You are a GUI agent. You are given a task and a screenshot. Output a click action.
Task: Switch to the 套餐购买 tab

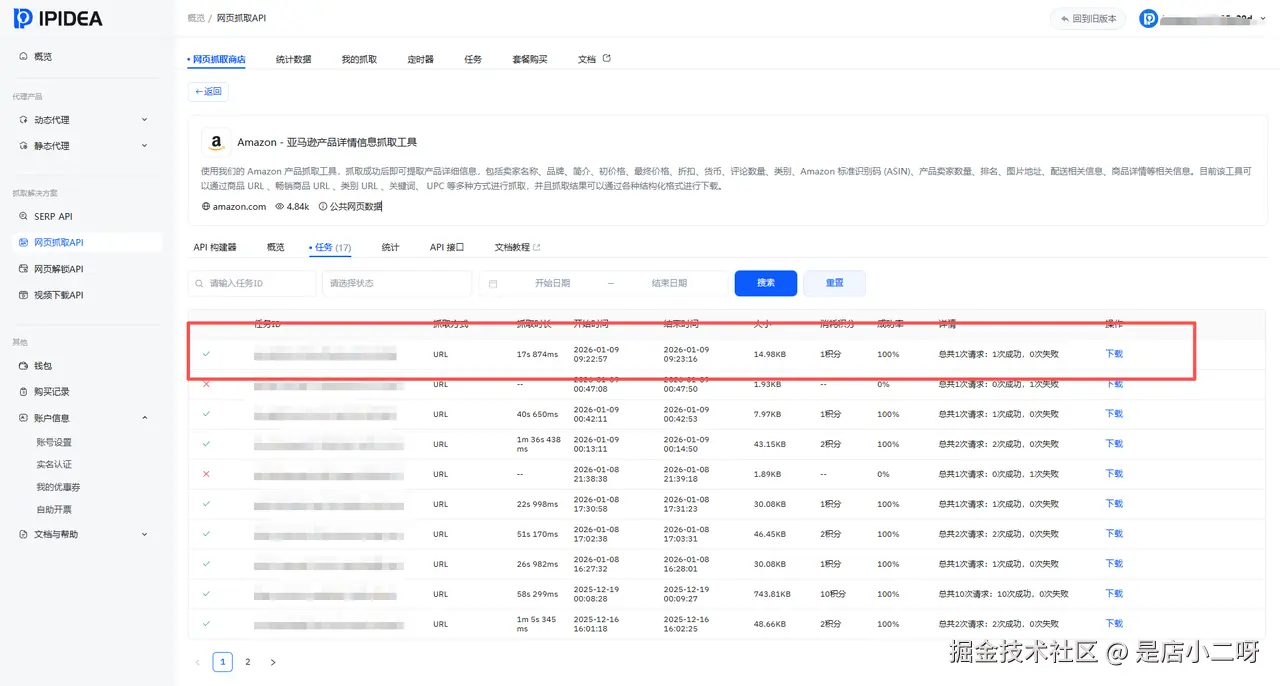pyautogui.click(x=530, y=59)
